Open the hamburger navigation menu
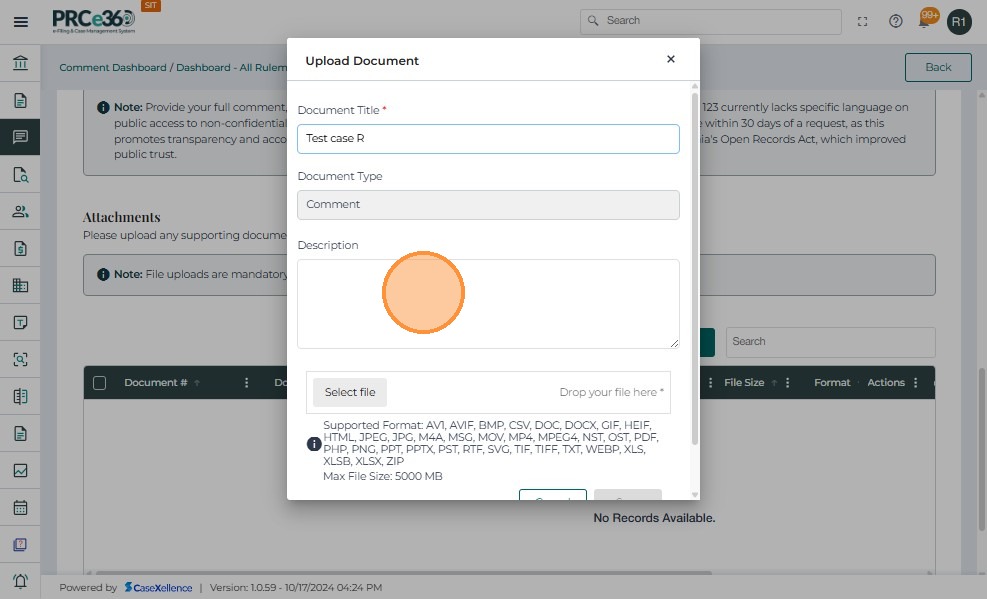The width and height of the screenshot is (987, 599). [x=20, y=21]
